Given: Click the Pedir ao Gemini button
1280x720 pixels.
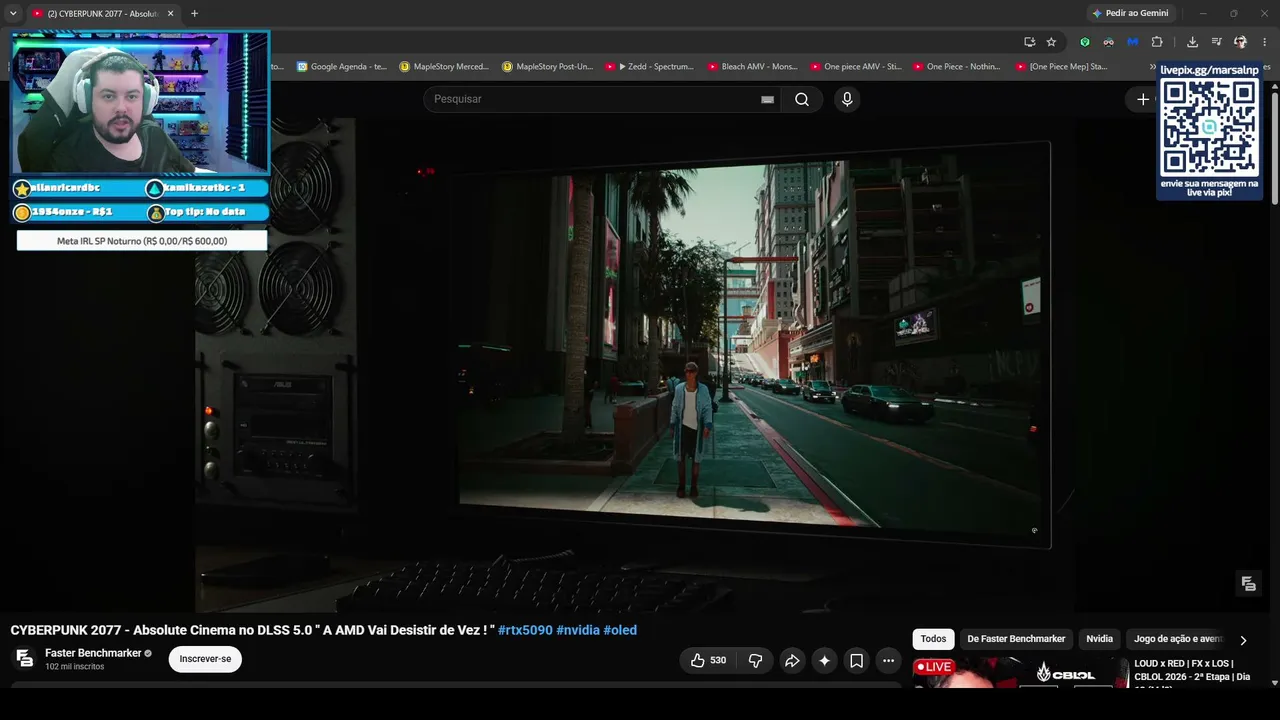Looking at the screenshot, I should tap(1130, 13).
